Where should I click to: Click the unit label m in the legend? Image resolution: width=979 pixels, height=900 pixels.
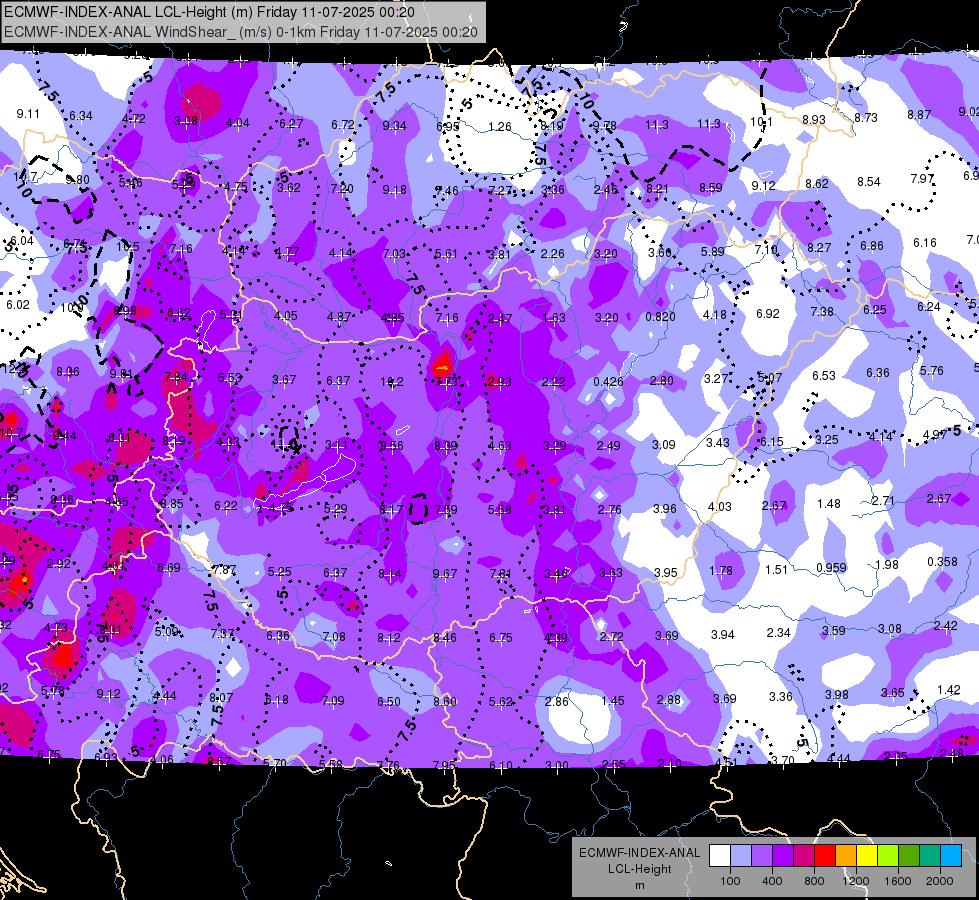[639, 886]
